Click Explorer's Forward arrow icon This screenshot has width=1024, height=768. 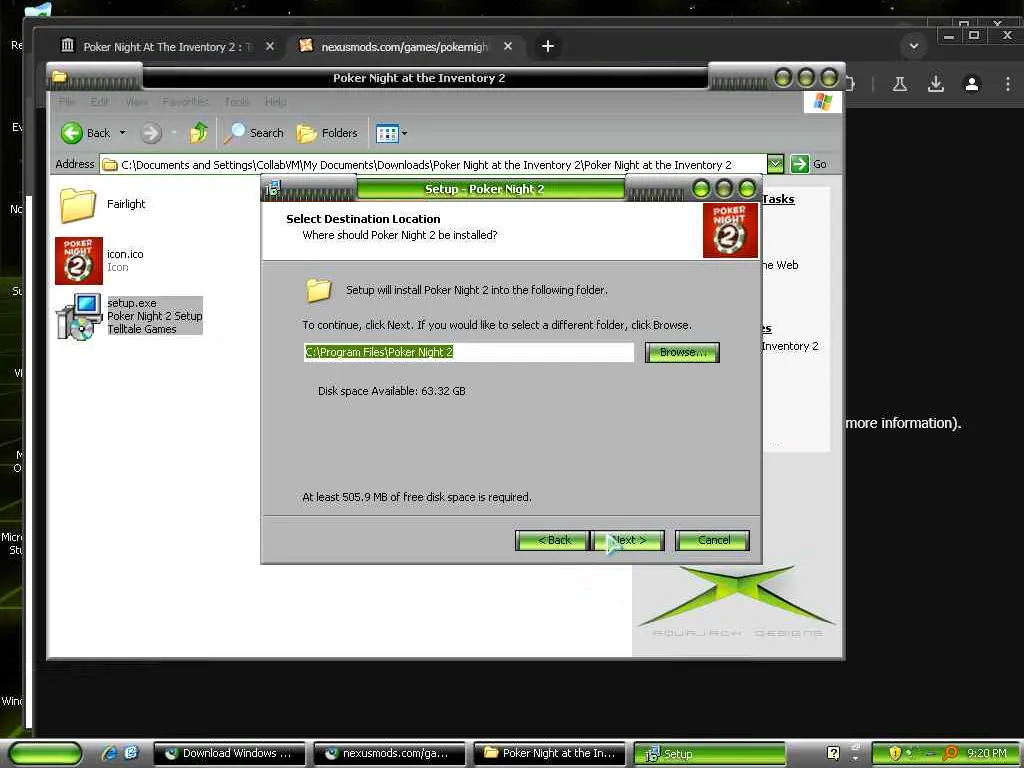click(151, 133)
